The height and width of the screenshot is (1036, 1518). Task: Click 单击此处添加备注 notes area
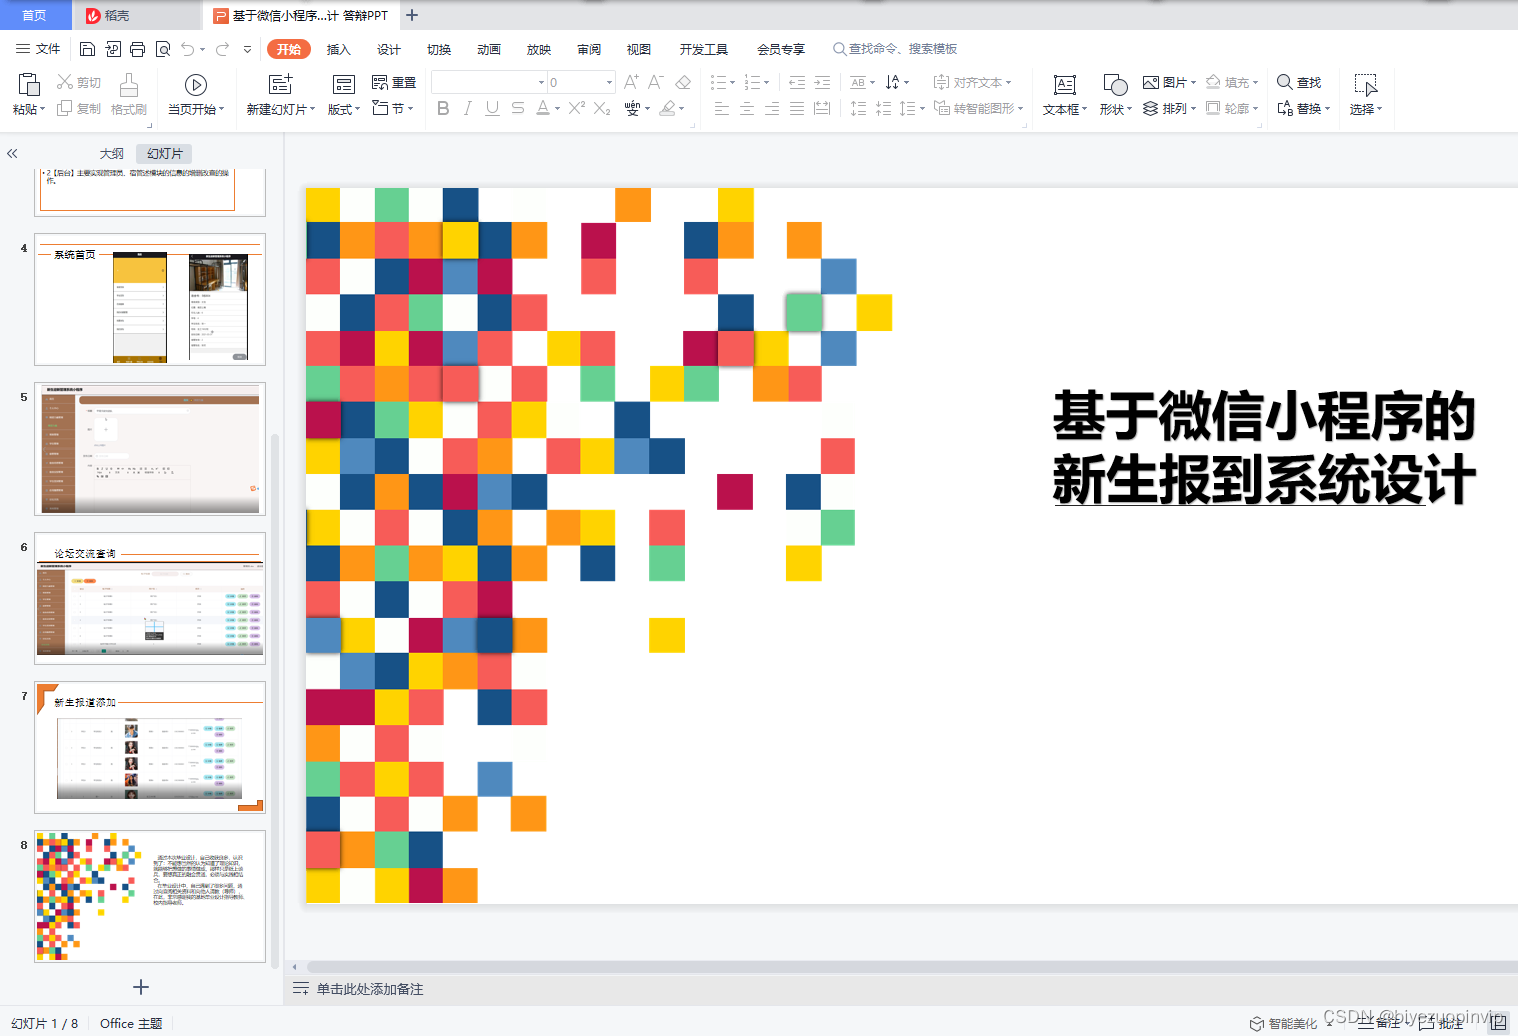click(370, 988)
